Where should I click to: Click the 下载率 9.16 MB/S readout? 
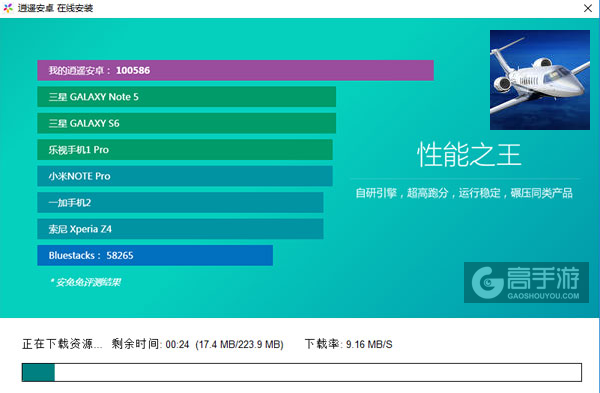coord(348,344)
